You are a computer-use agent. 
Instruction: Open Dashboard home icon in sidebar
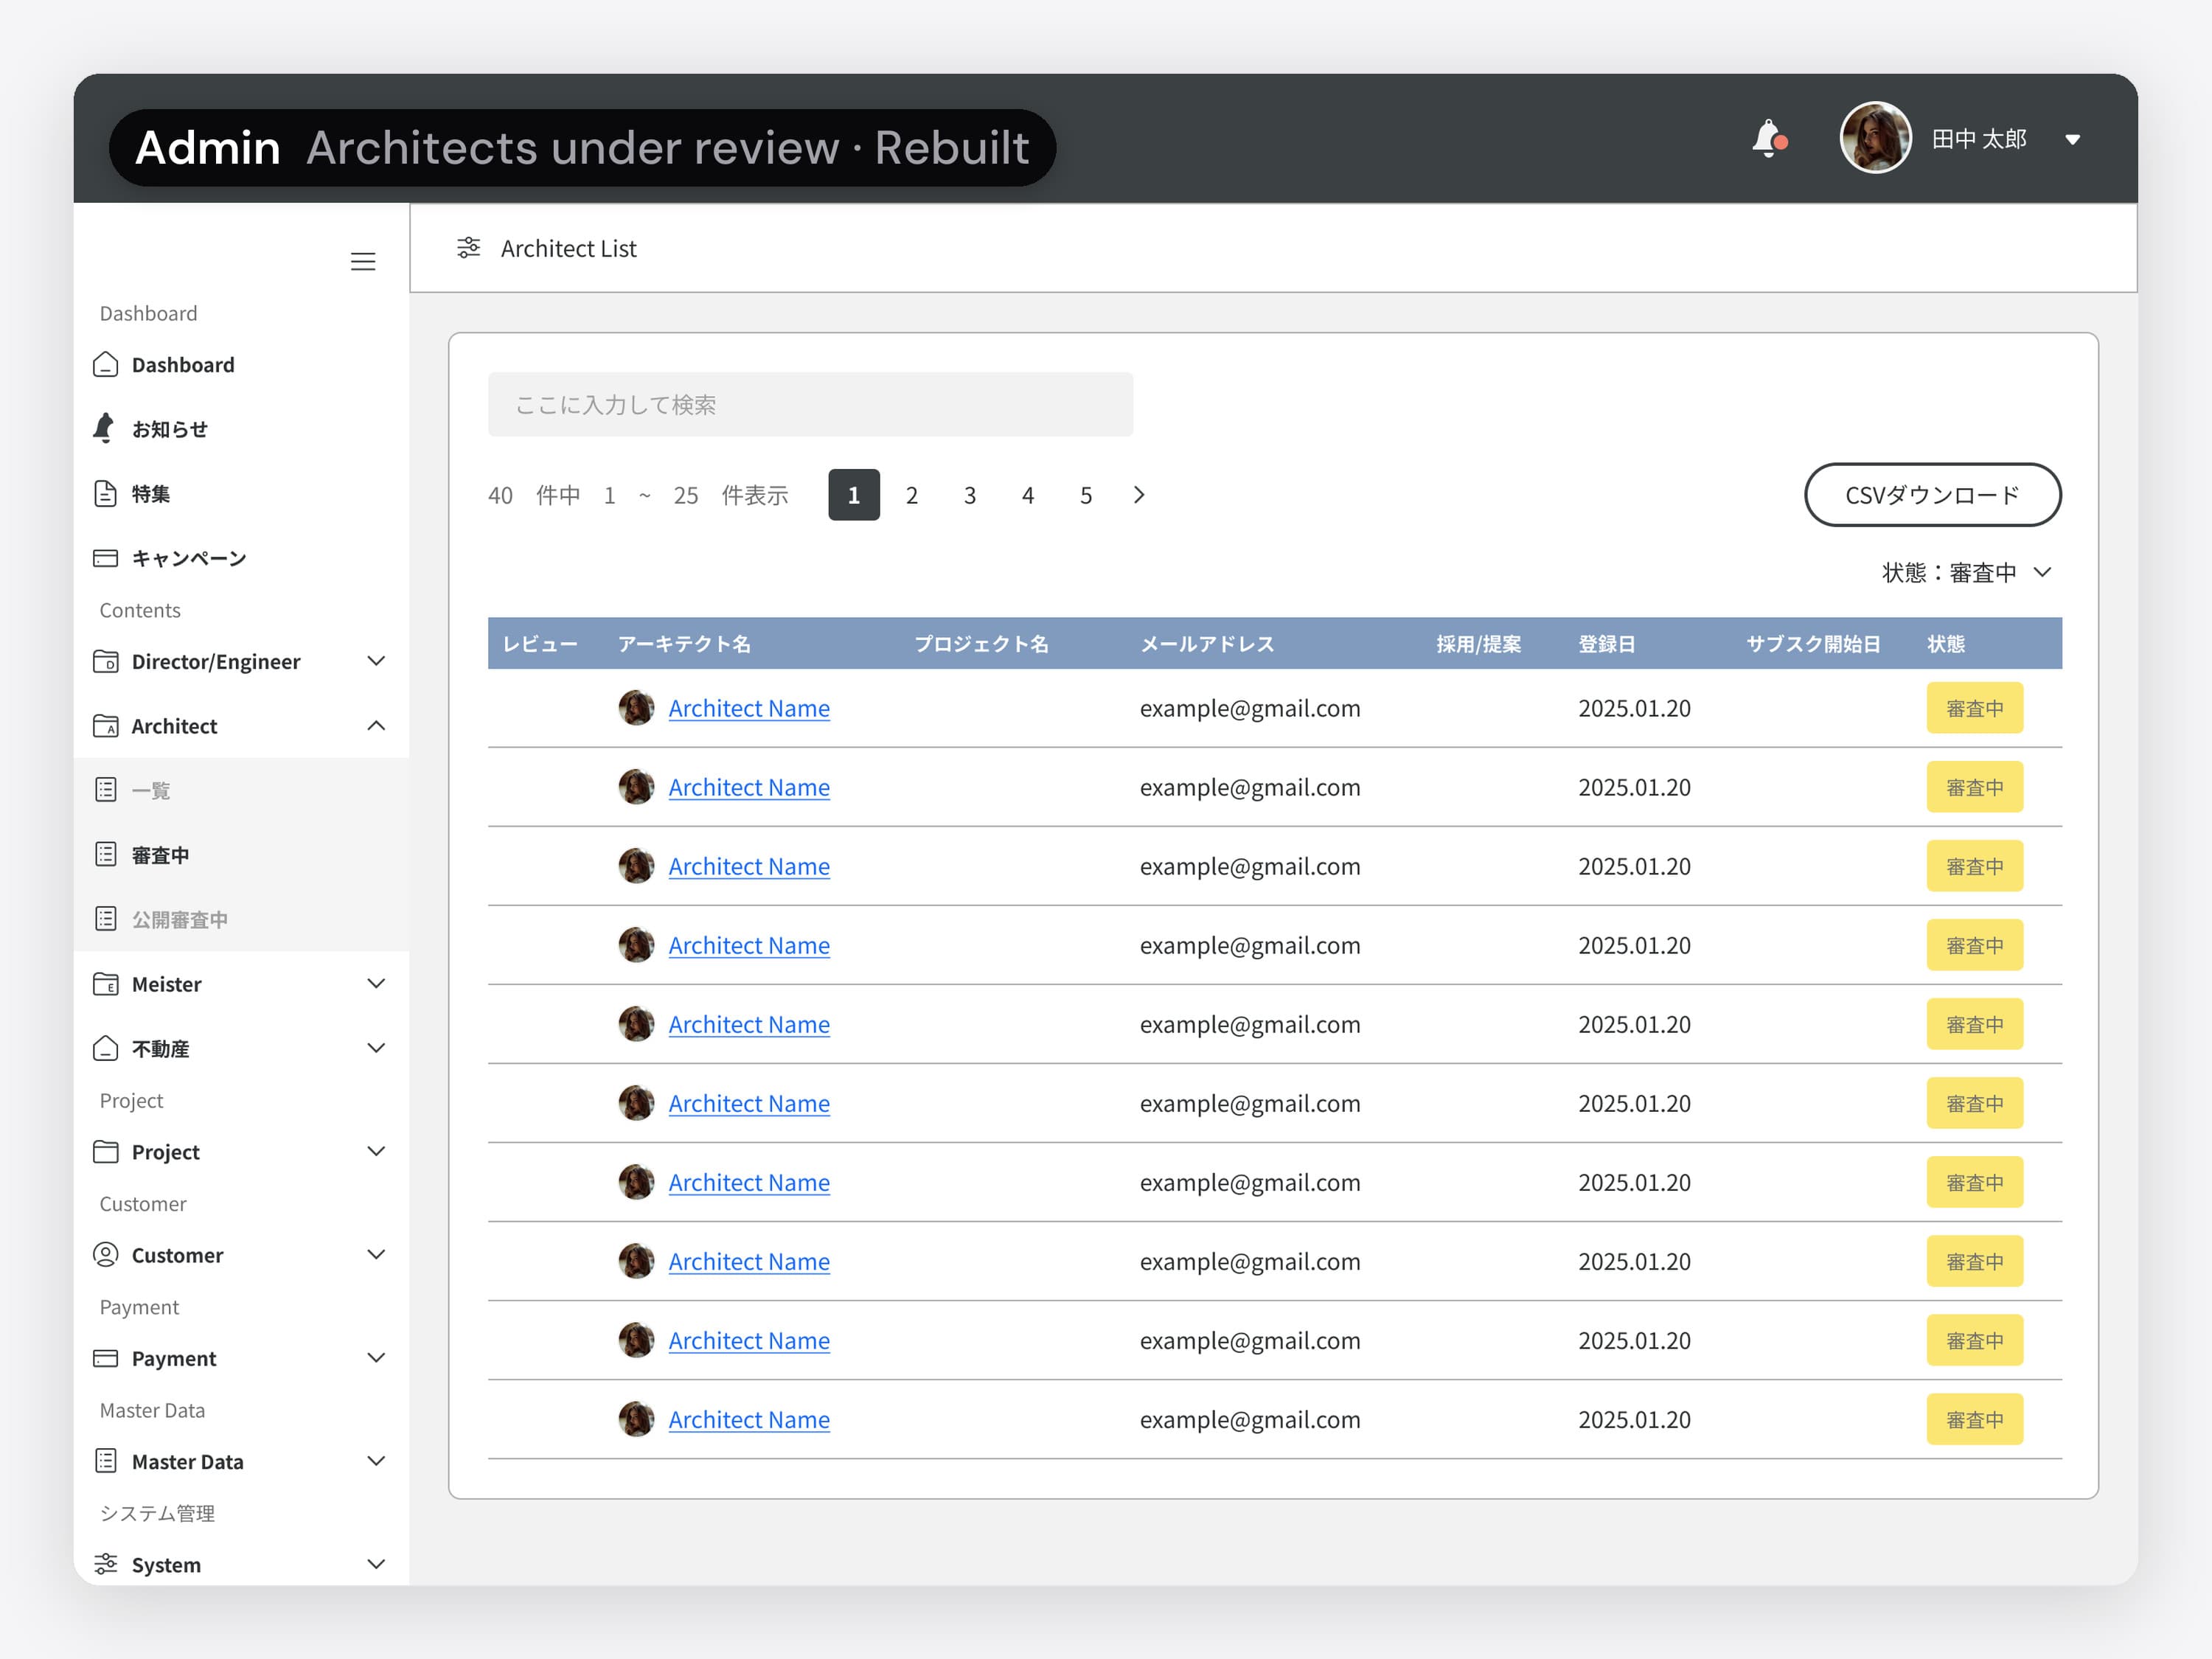coord(105,365)
